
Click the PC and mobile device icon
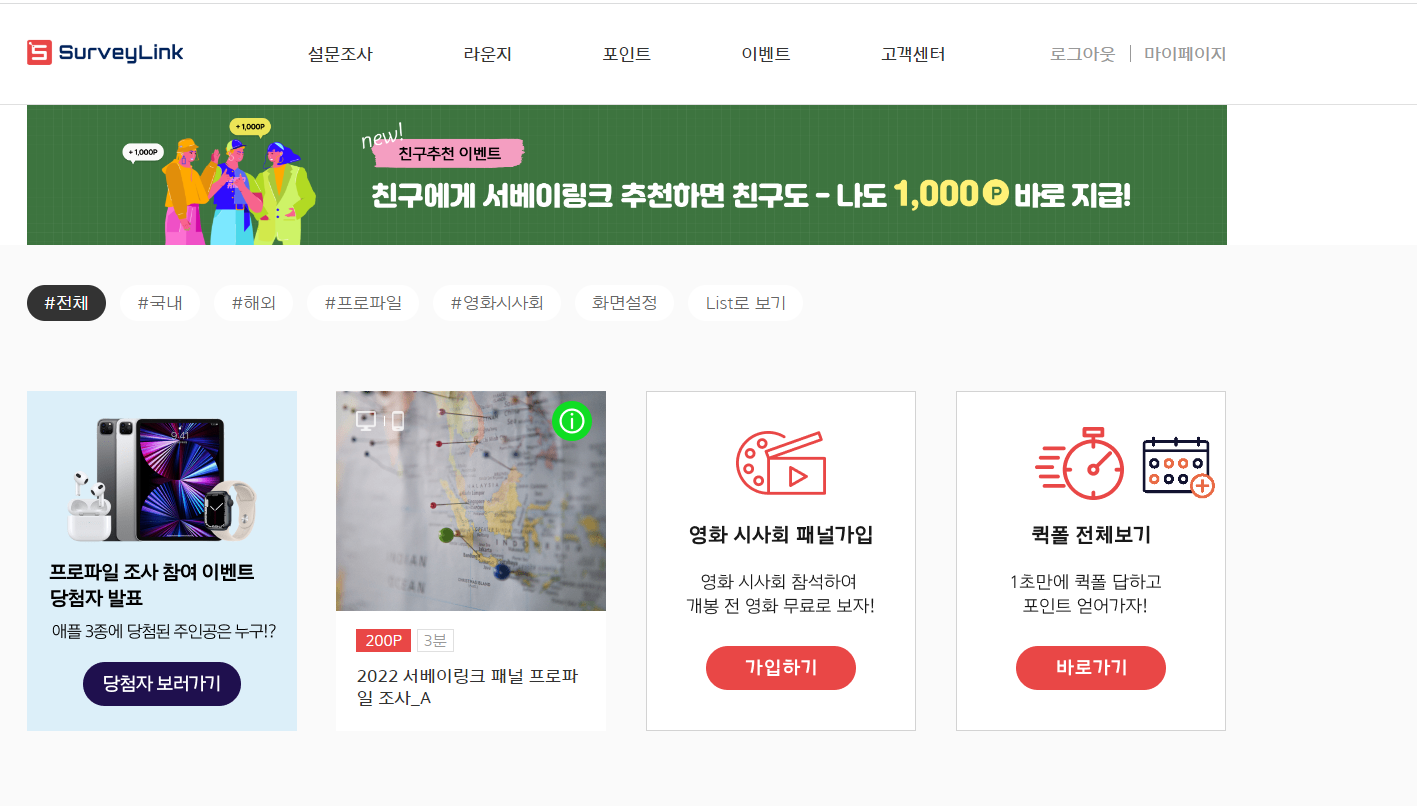point(380,421)
